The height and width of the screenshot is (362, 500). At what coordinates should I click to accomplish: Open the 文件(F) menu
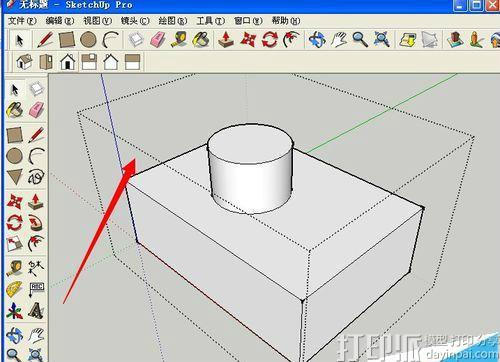click(x=22, y=21)
